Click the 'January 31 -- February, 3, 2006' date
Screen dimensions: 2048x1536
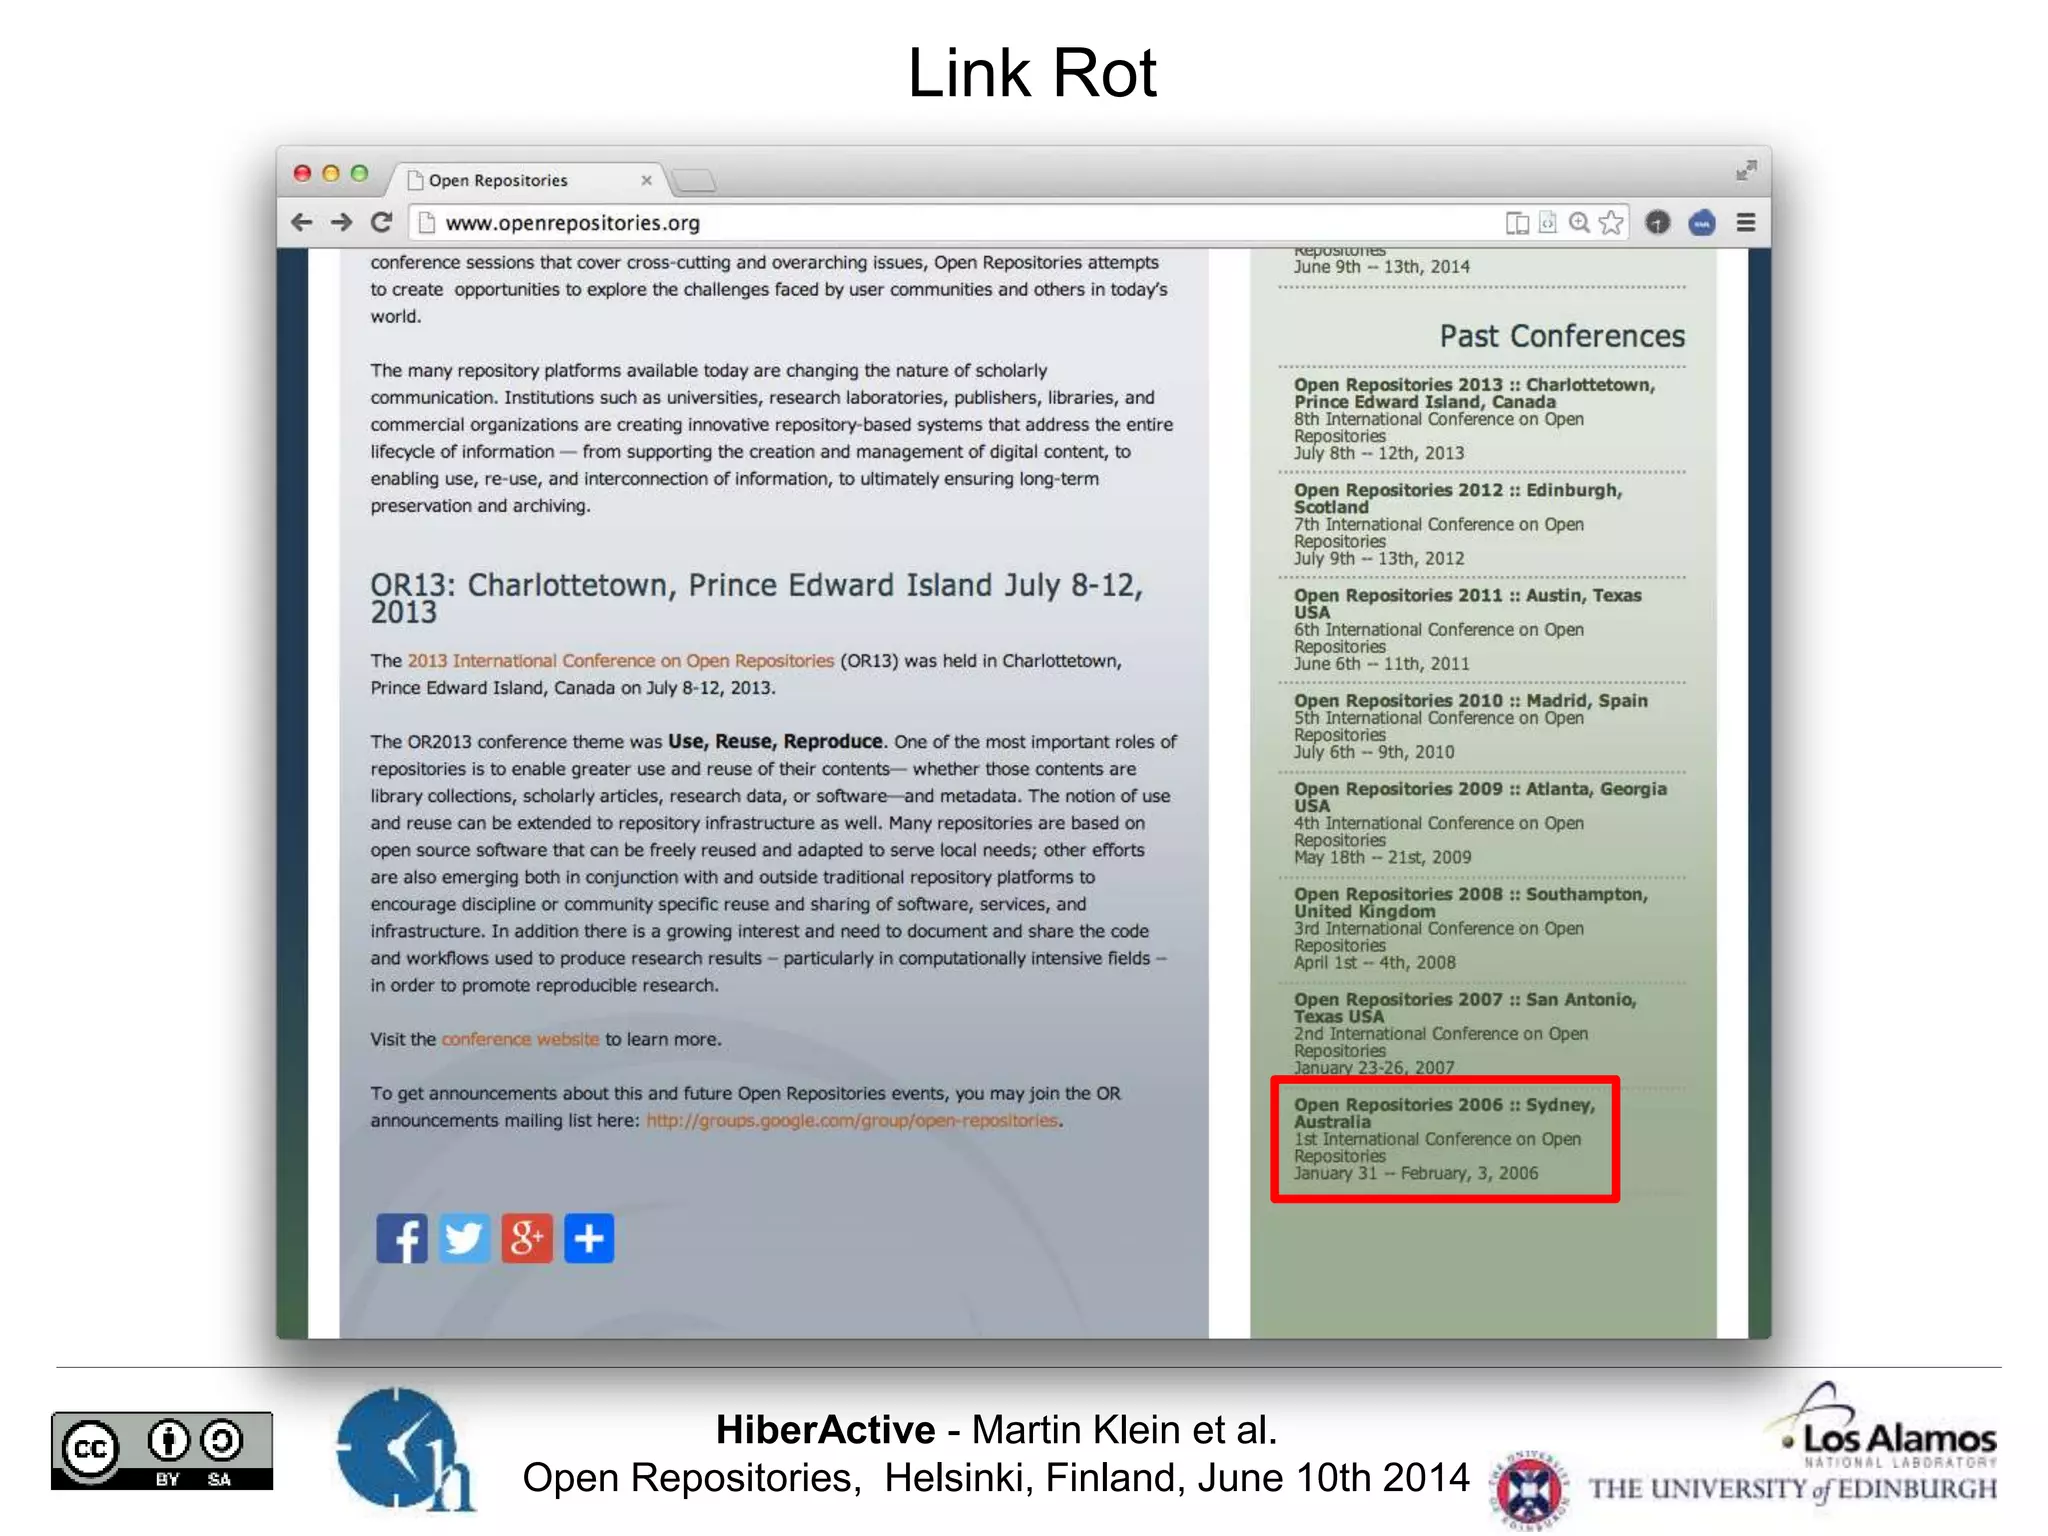(1416, 1173)
